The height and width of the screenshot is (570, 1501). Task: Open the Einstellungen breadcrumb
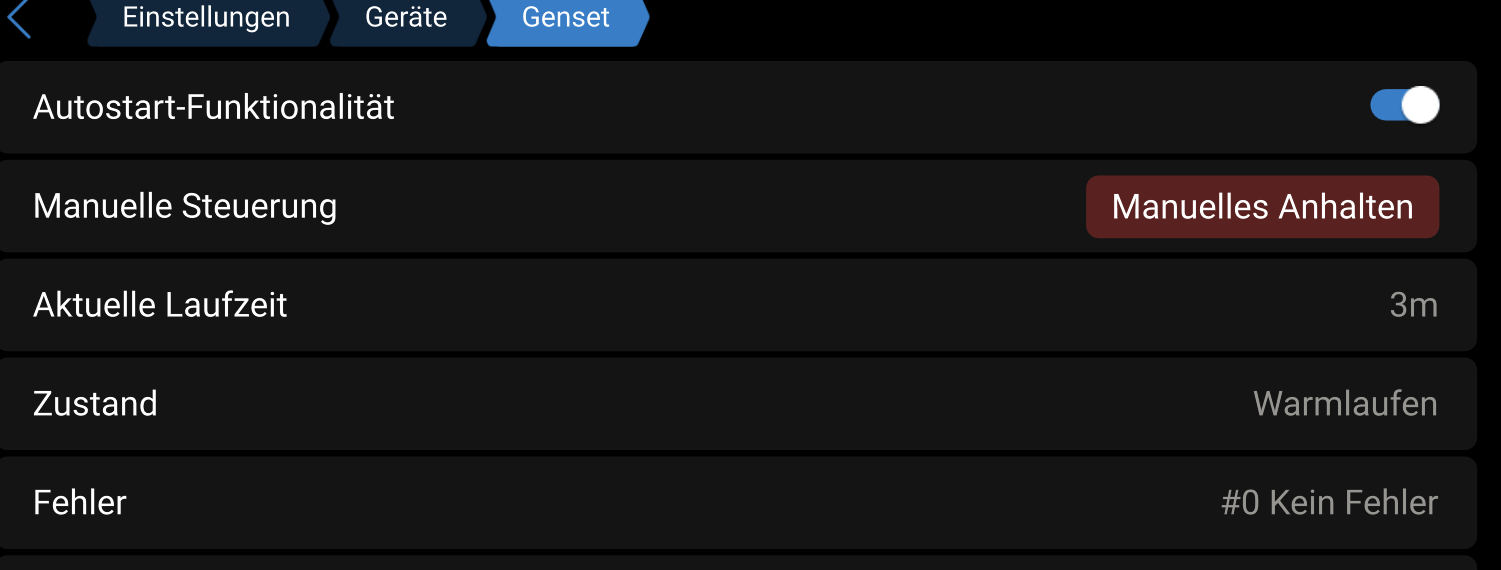206,18
